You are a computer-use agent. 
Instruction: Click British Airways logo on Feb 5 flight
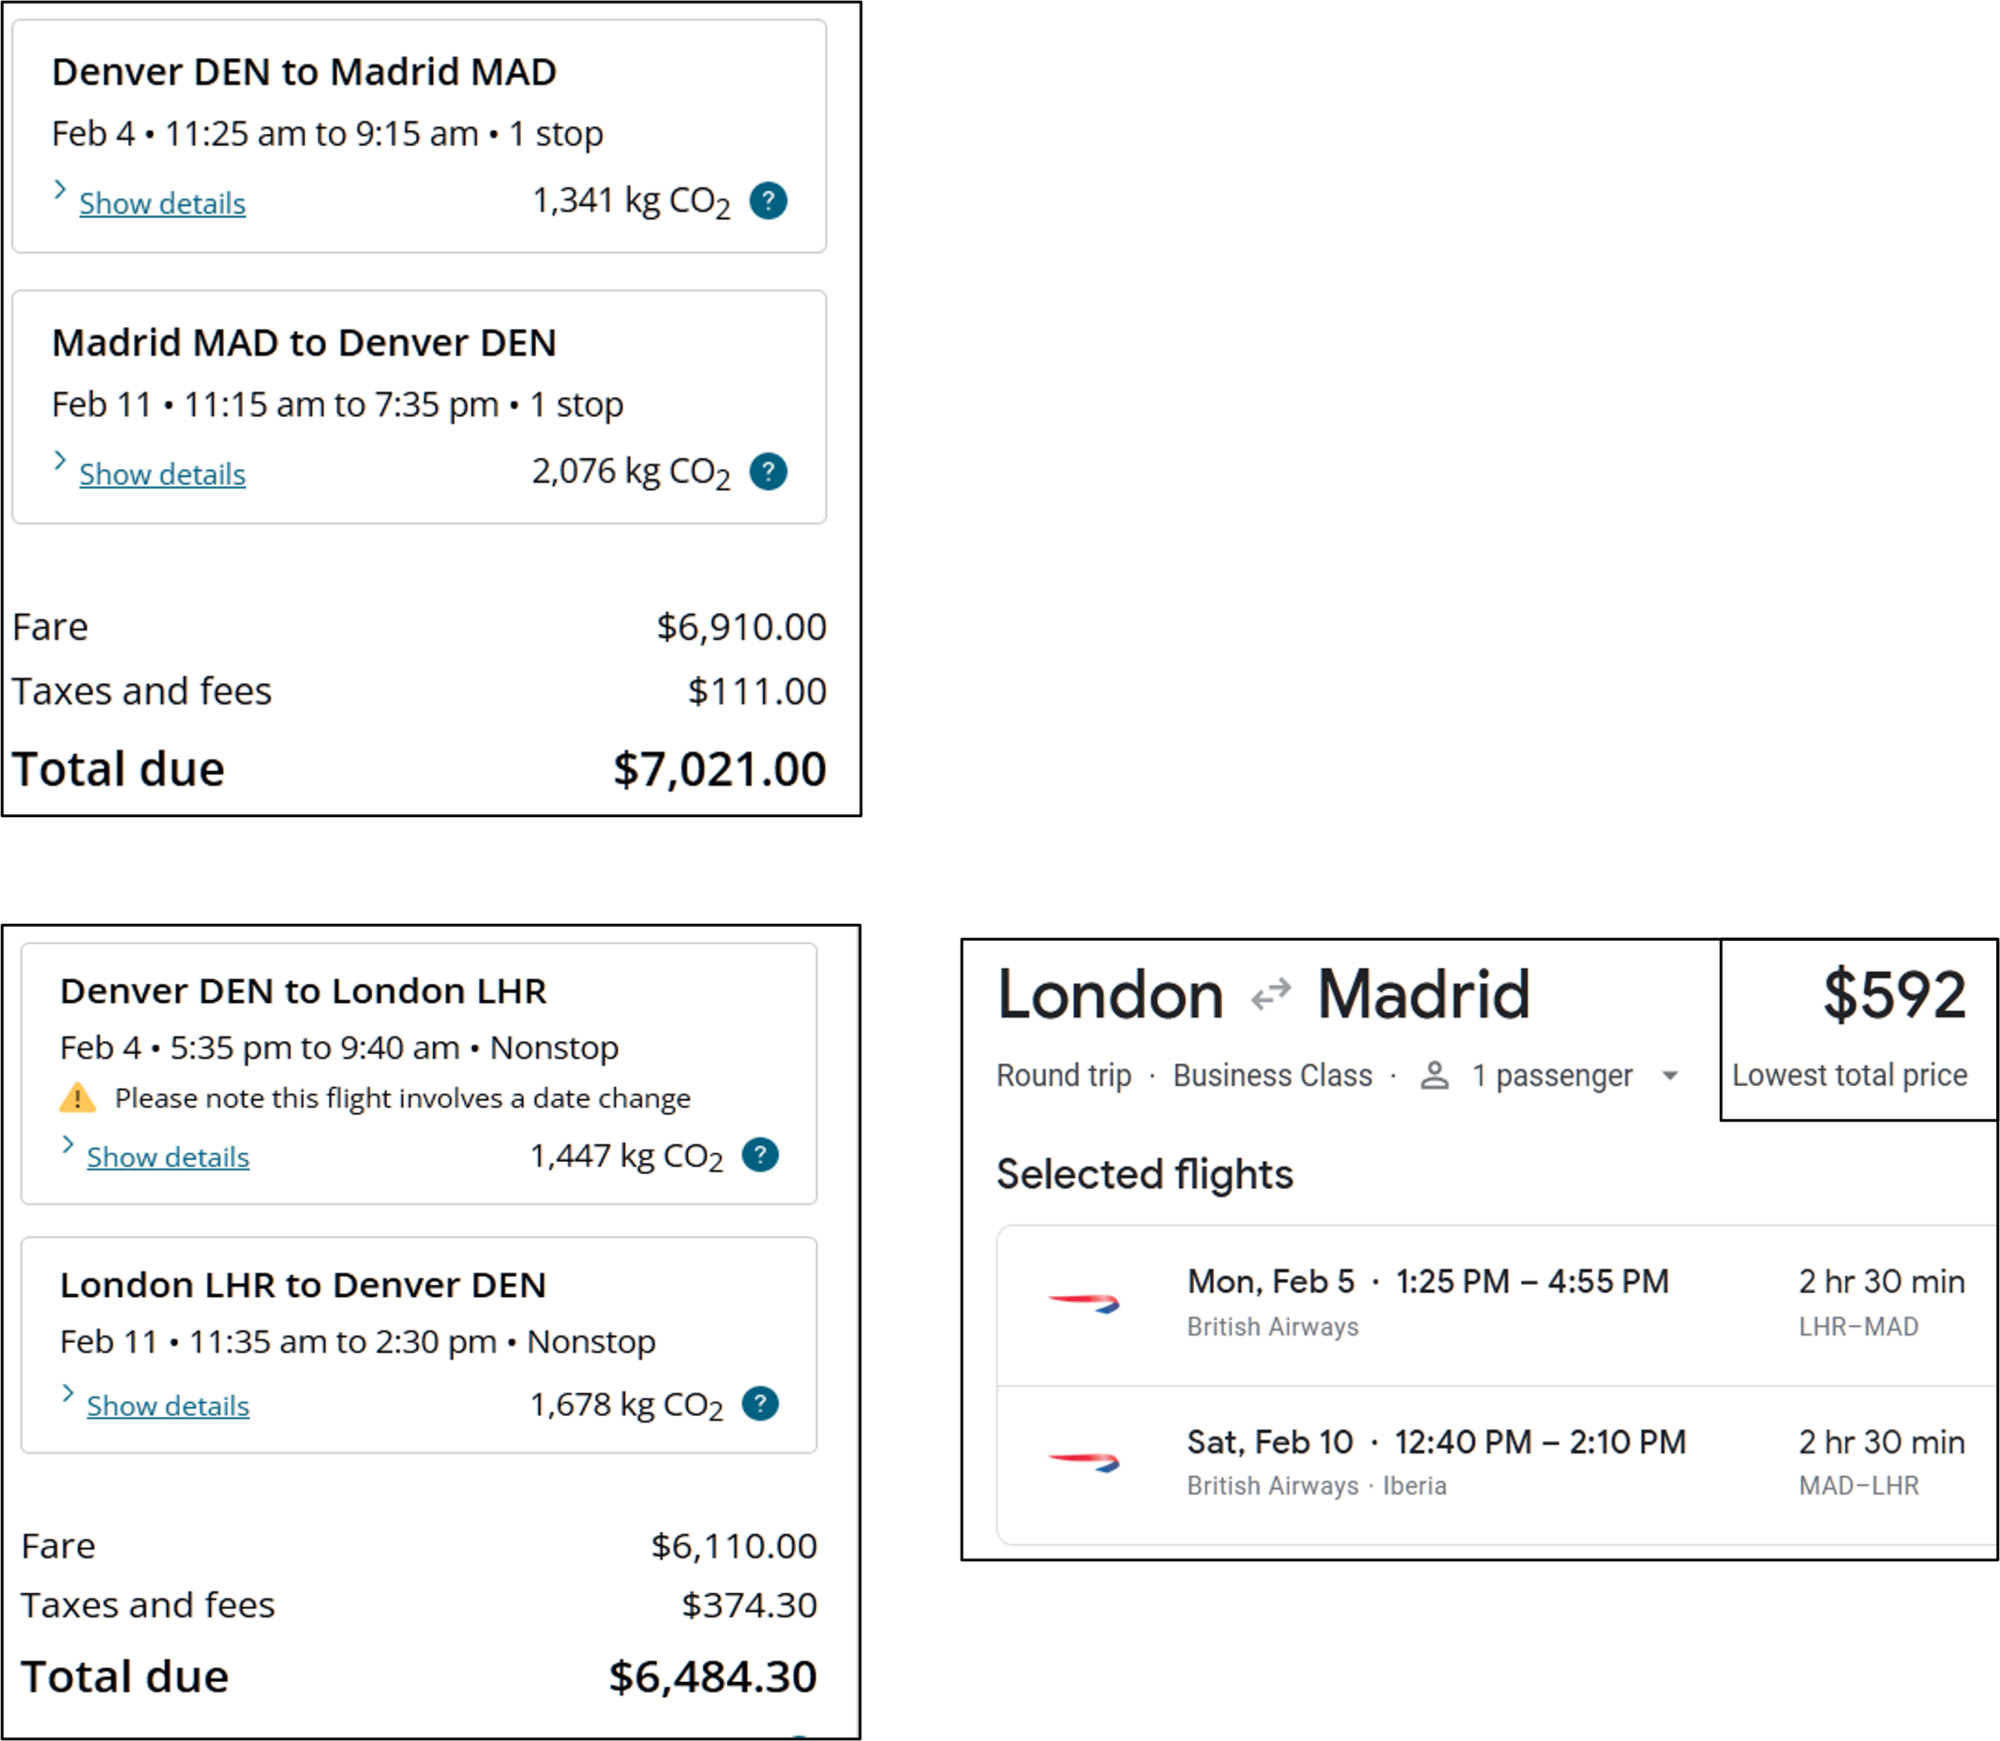tap(1084, 1303)
